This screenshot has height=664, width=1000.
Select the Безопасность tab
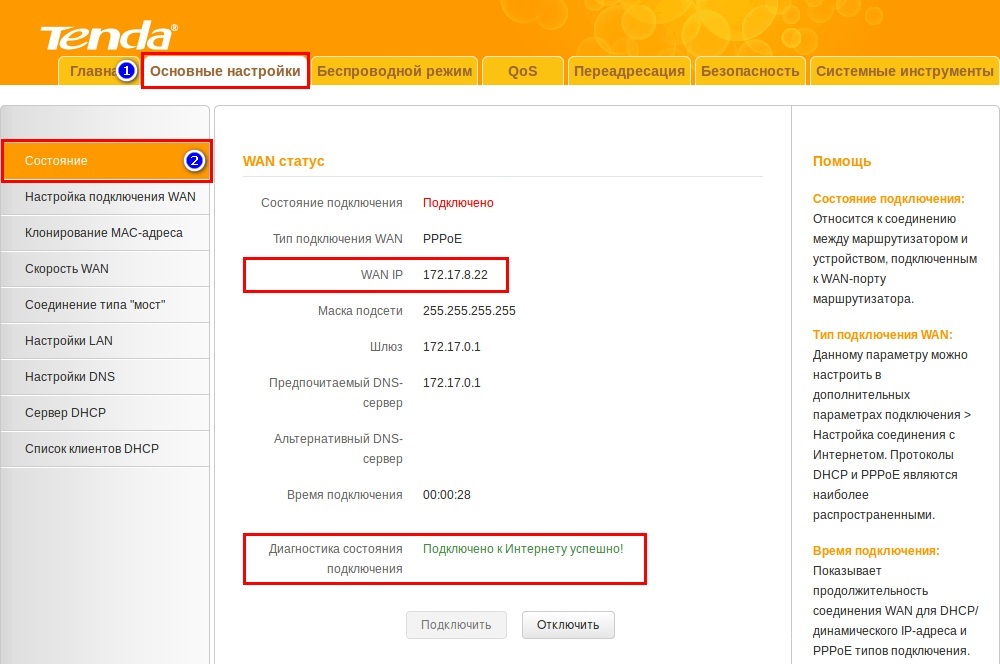(750, 71)
